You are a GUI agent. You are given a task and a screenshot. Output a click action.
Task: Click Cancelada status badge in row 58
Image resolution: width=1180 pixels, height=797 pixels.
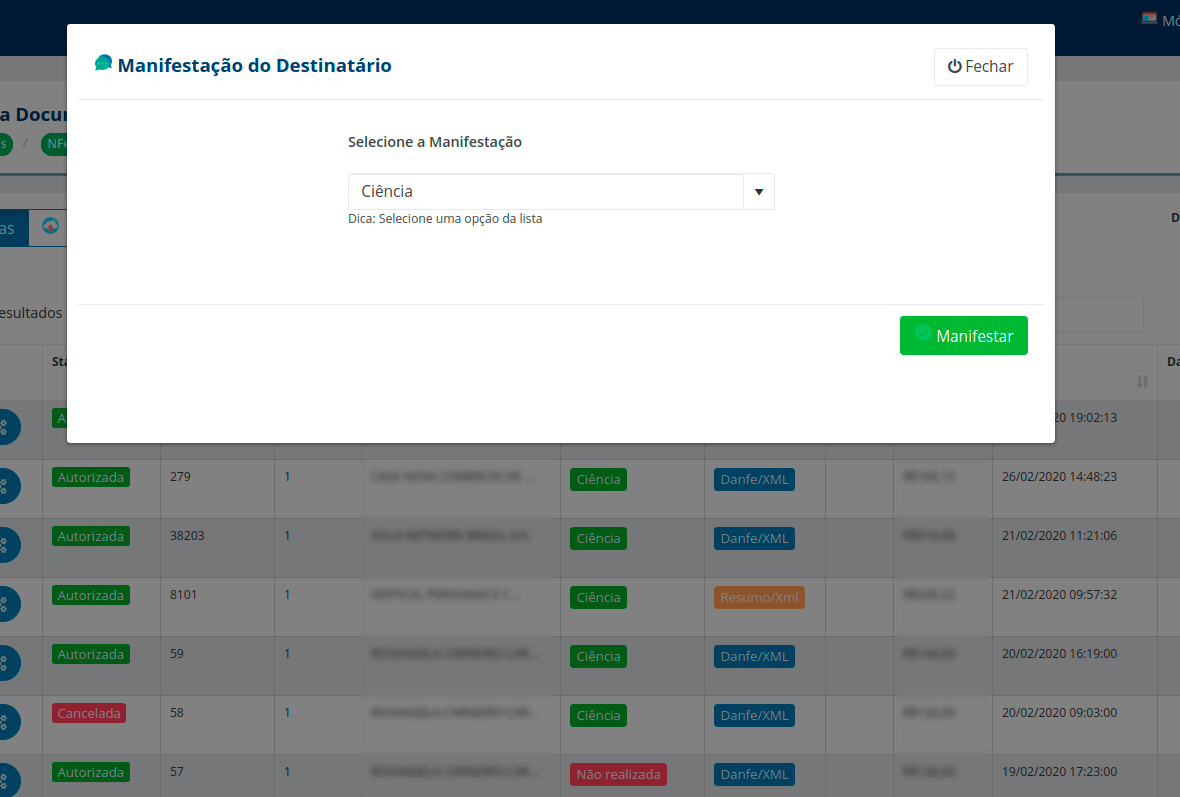(89, 713)
